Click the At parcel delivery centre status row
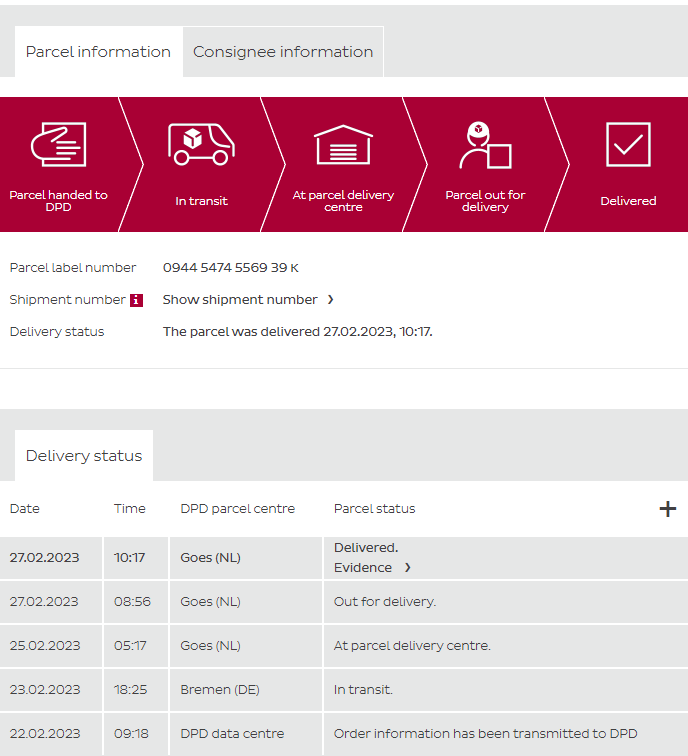This screenshot has width=688, height=756. click(x=412, y=646)
